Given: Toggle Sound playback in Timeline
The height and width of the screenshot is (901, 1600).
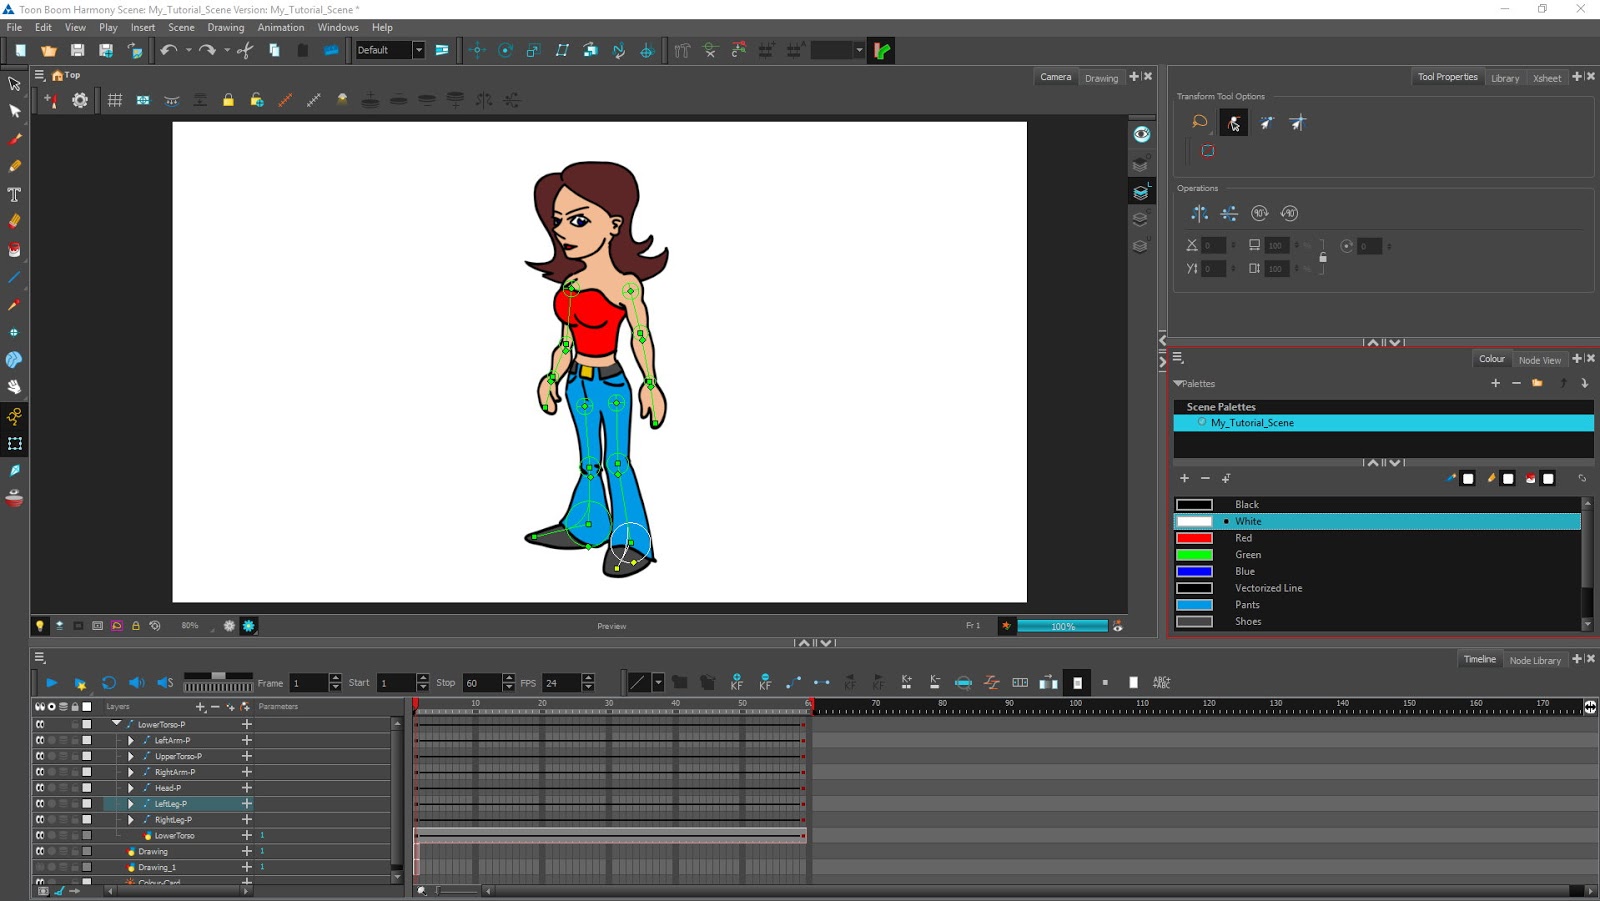Looking at the screenshot, I should pos(136,682).
